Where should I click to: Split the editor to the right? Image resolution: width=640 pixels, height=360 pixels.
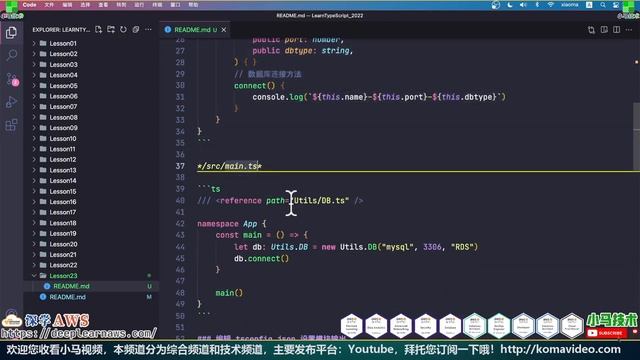(x=616, y=30)
